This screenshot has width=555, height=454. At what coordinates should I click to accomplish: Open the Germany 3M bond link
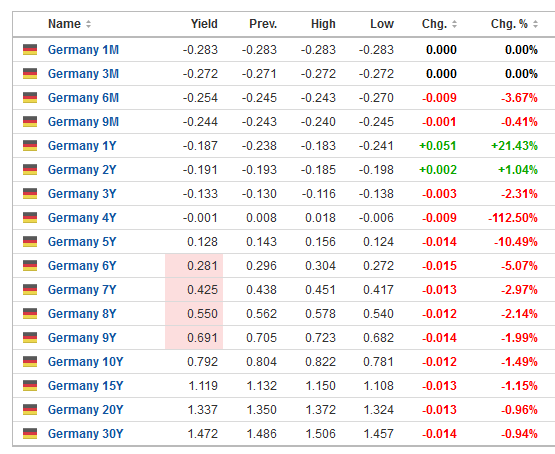(x=83, y=74)
